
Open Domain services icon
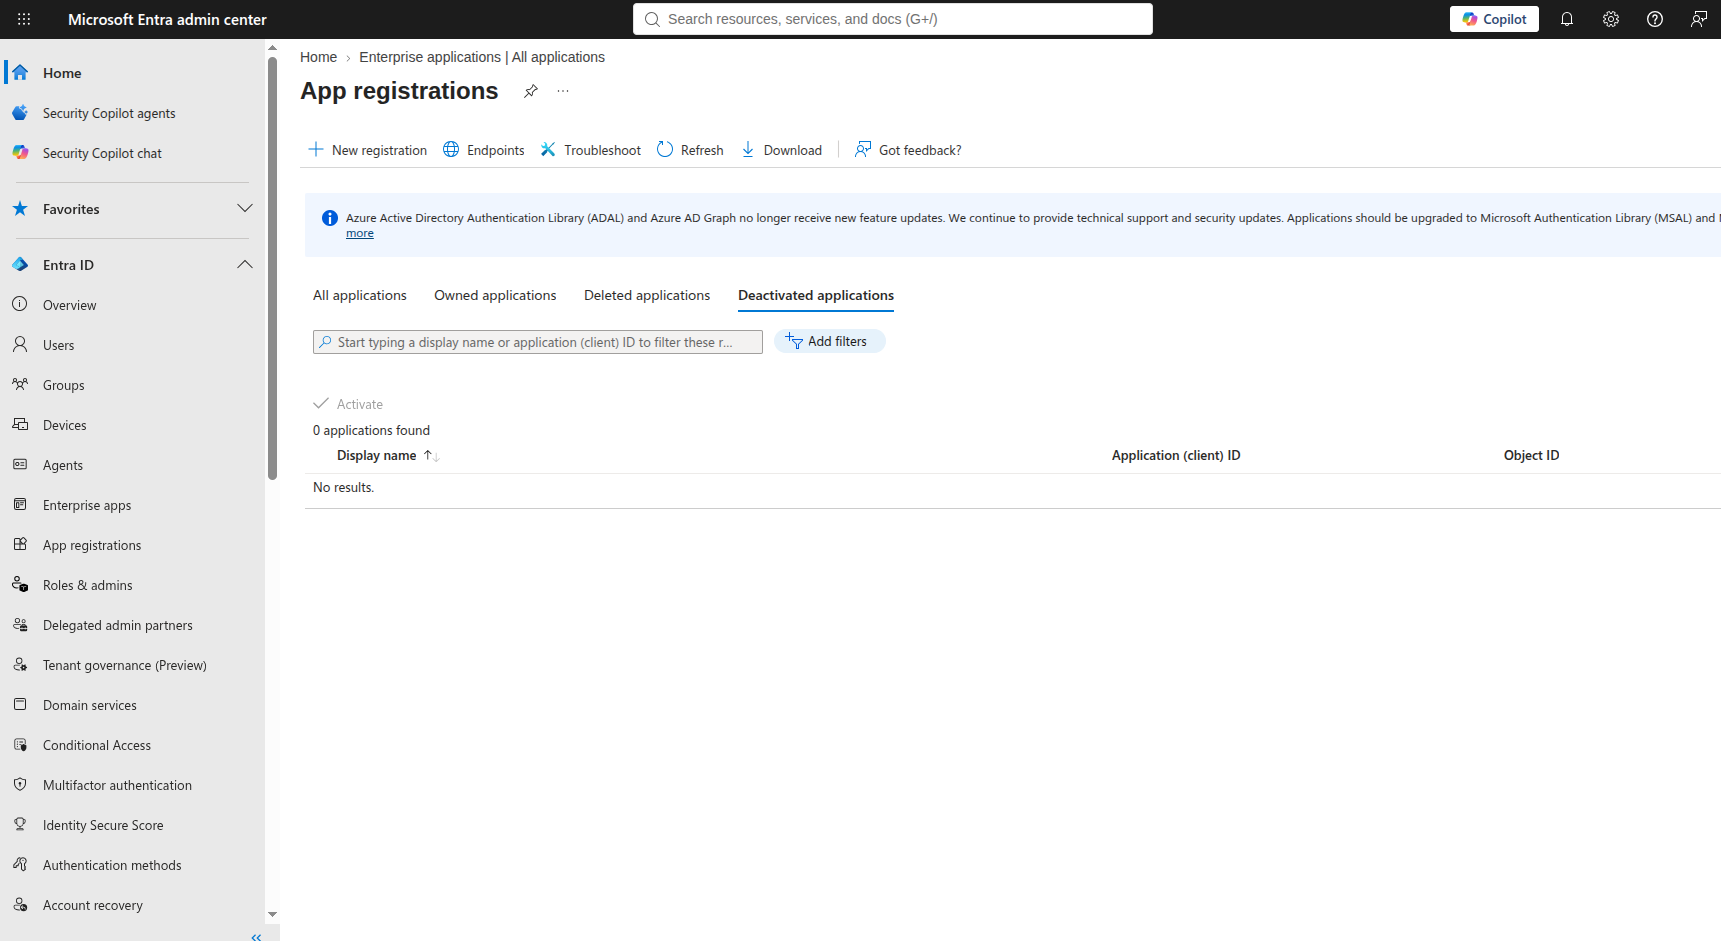click(x=20, y=704)
